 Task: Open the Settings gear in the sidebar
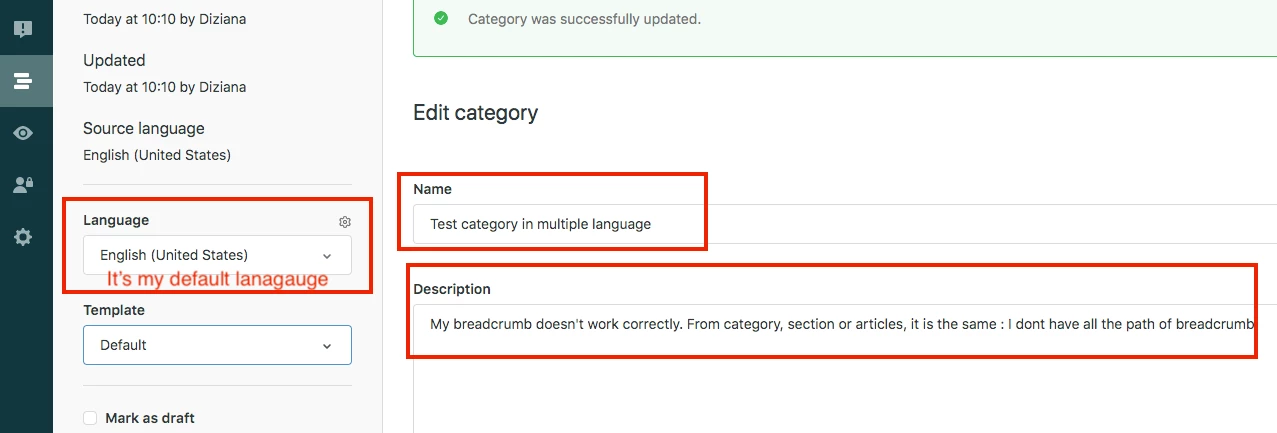click(23, 237)
